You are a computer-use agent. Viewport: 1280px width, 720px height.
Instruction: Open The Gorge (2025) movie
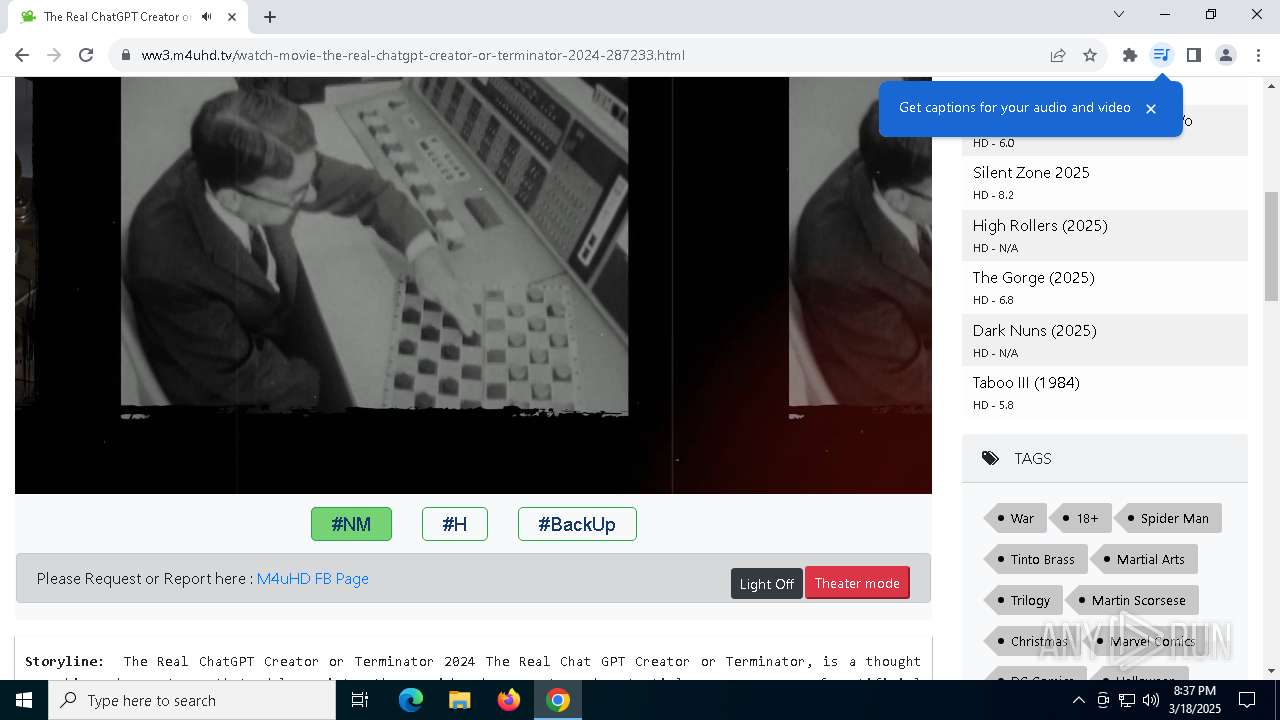pyautogui.click(x=1034, y=278)
